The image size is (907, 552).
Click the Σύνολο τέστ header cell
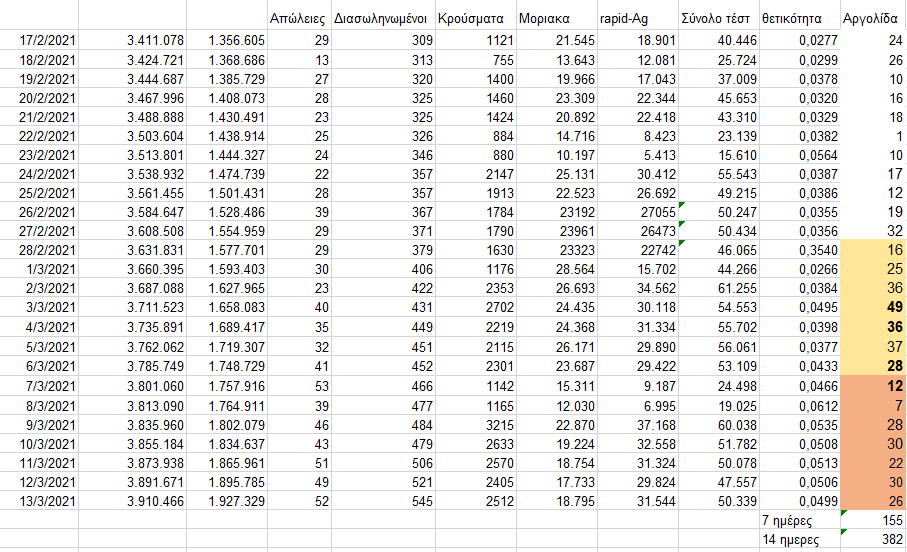[718, 18]
